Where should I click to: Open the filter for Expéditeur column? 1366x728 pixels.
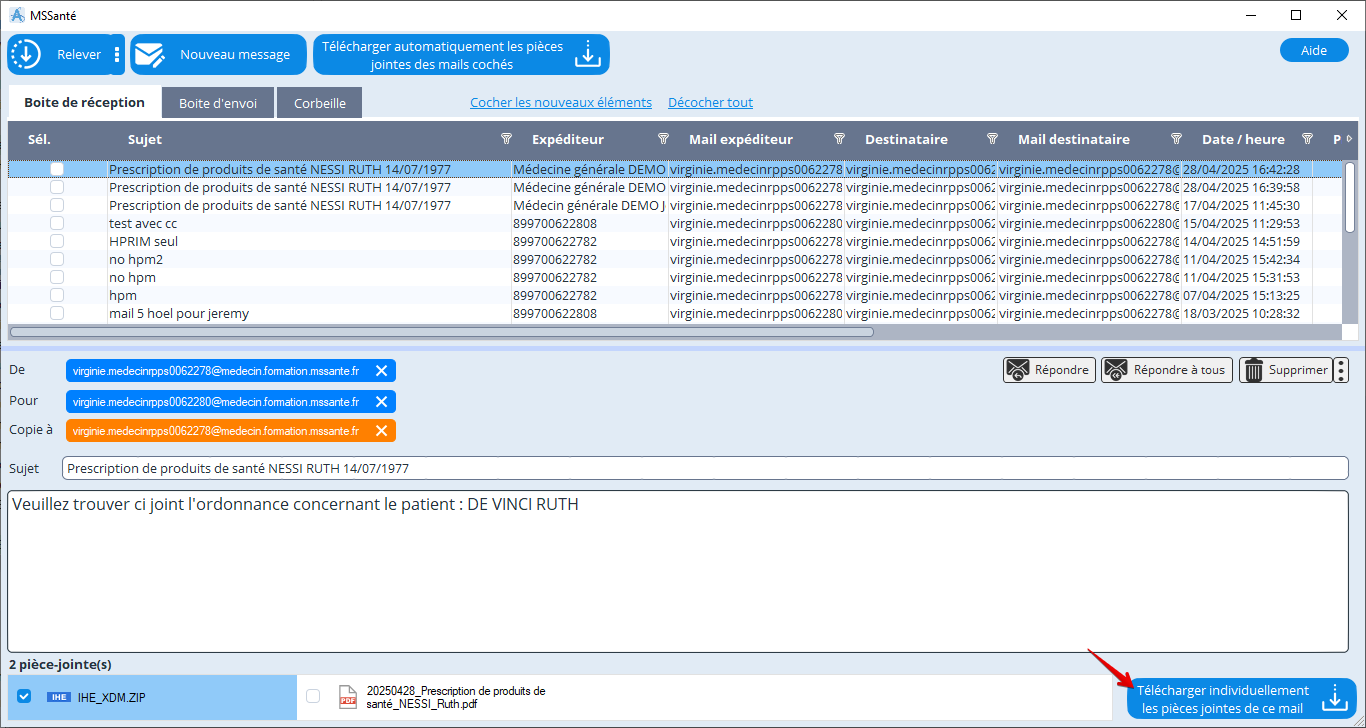click(663, 139)
